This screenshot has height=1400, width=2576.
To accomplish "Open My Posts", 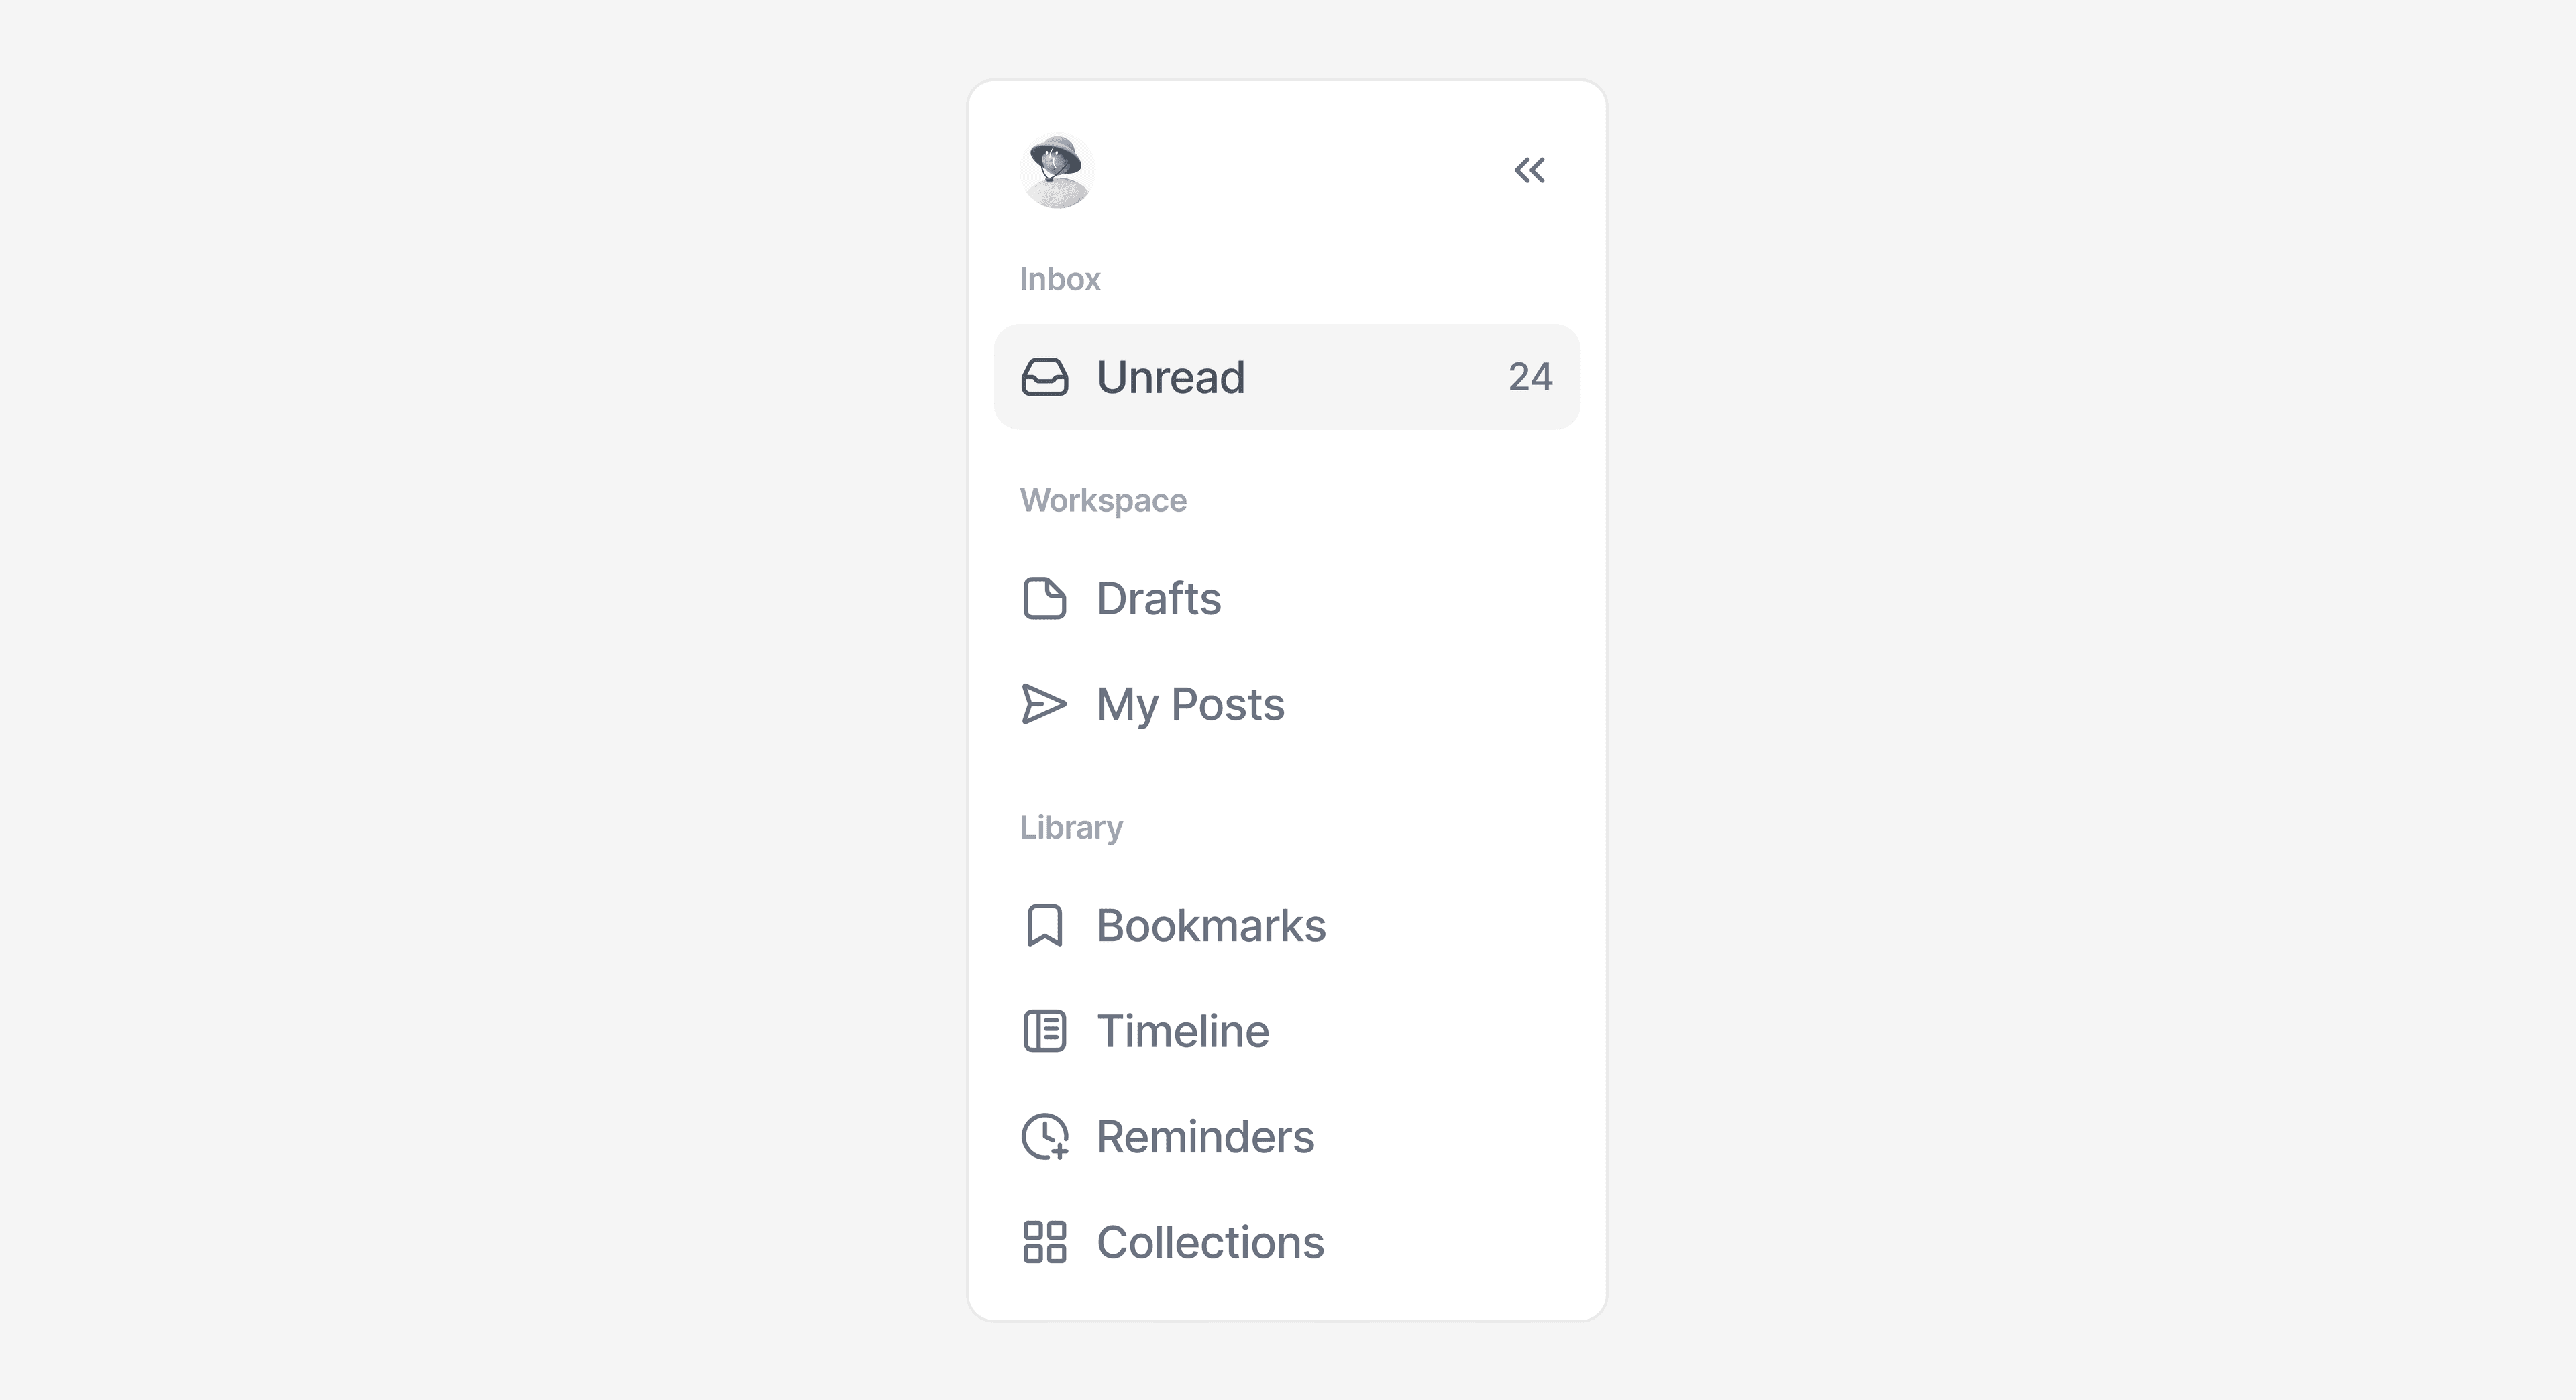I will (1190, 703).
